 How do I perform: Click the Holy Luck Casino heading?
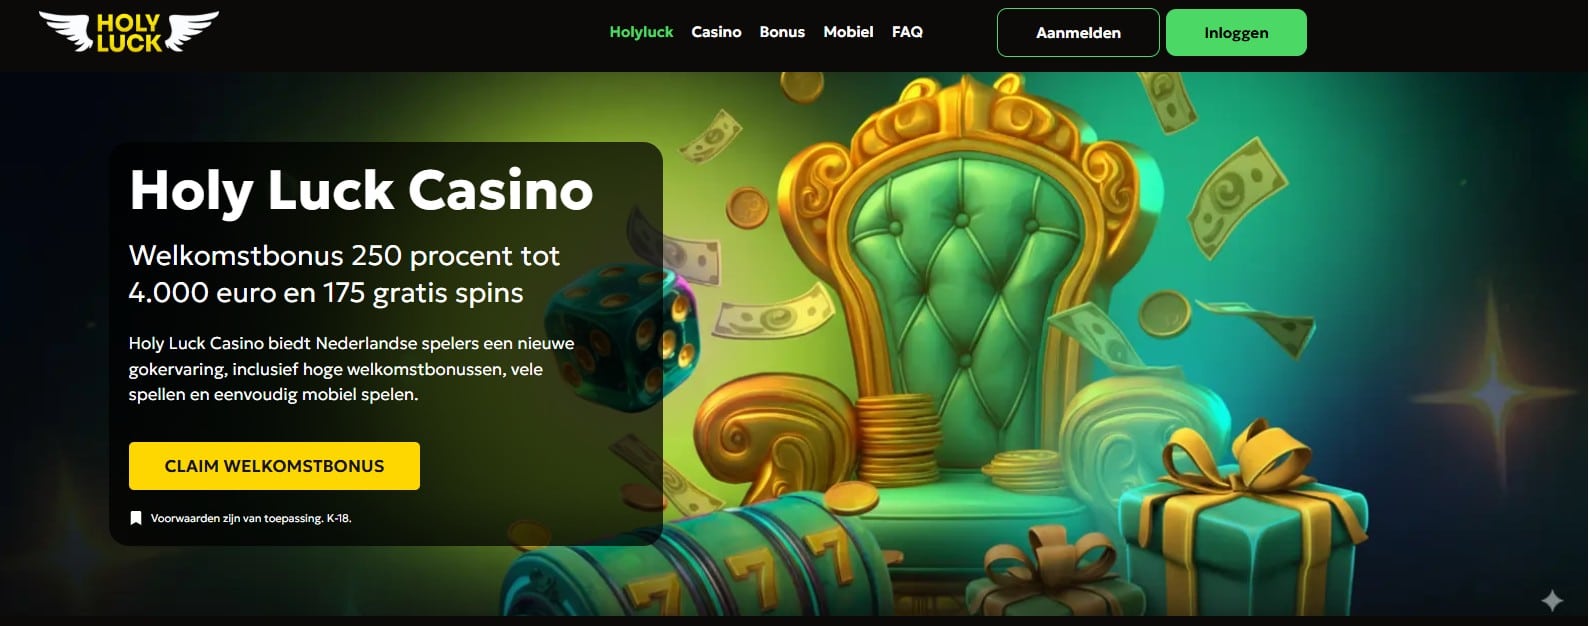[x=361, y=190]
